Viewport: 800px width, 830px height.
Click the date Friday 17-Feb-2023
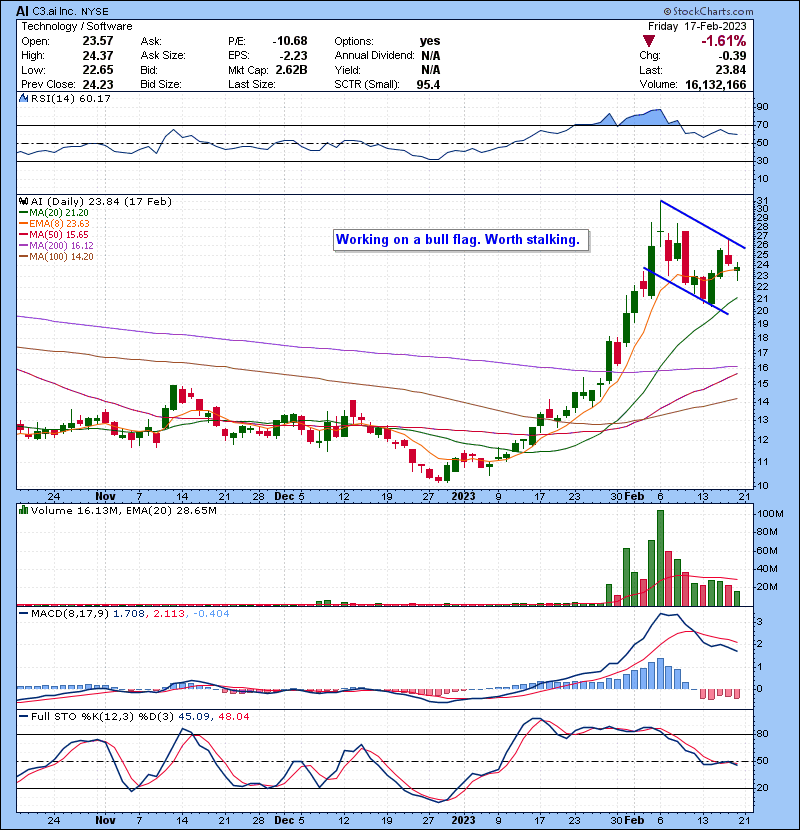click(x=697, y=26)
